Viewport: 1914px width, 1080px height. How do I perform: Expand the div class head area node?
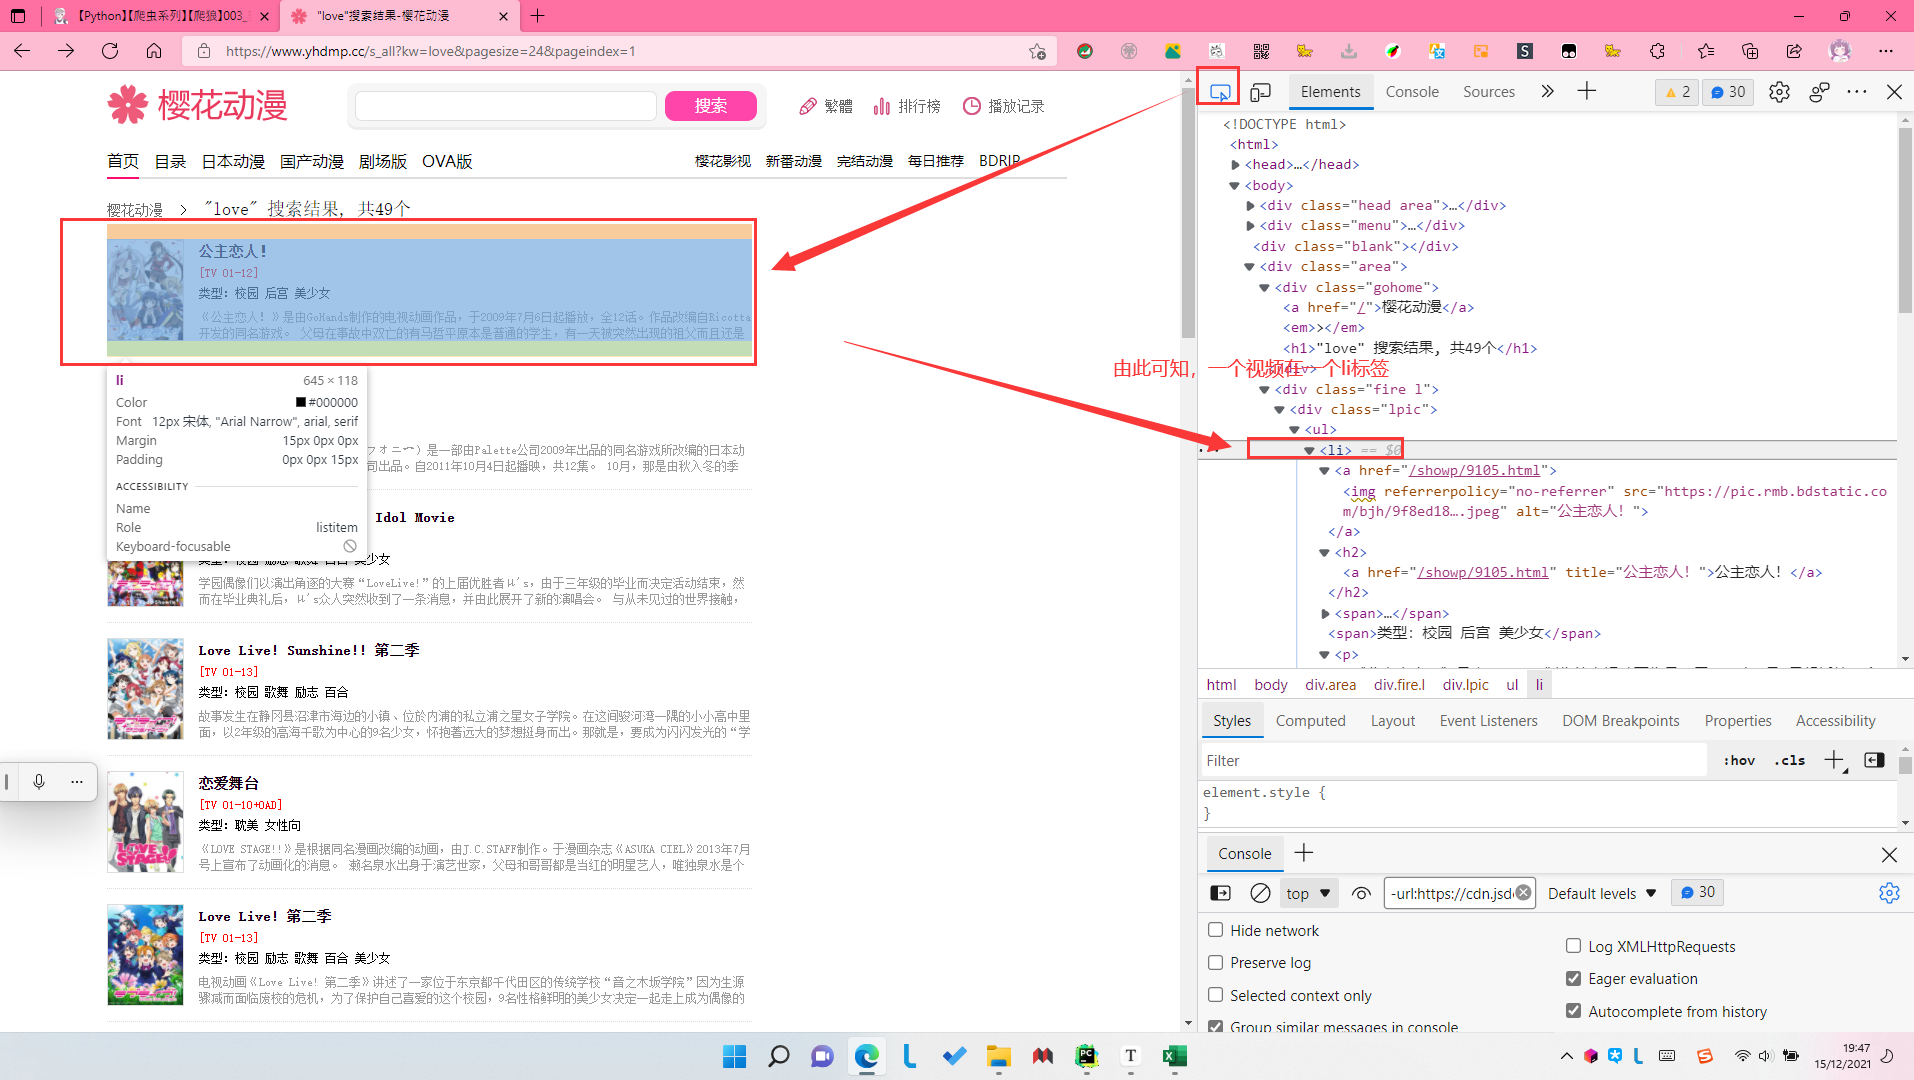pyautogui.click(x=1250, y=206)
